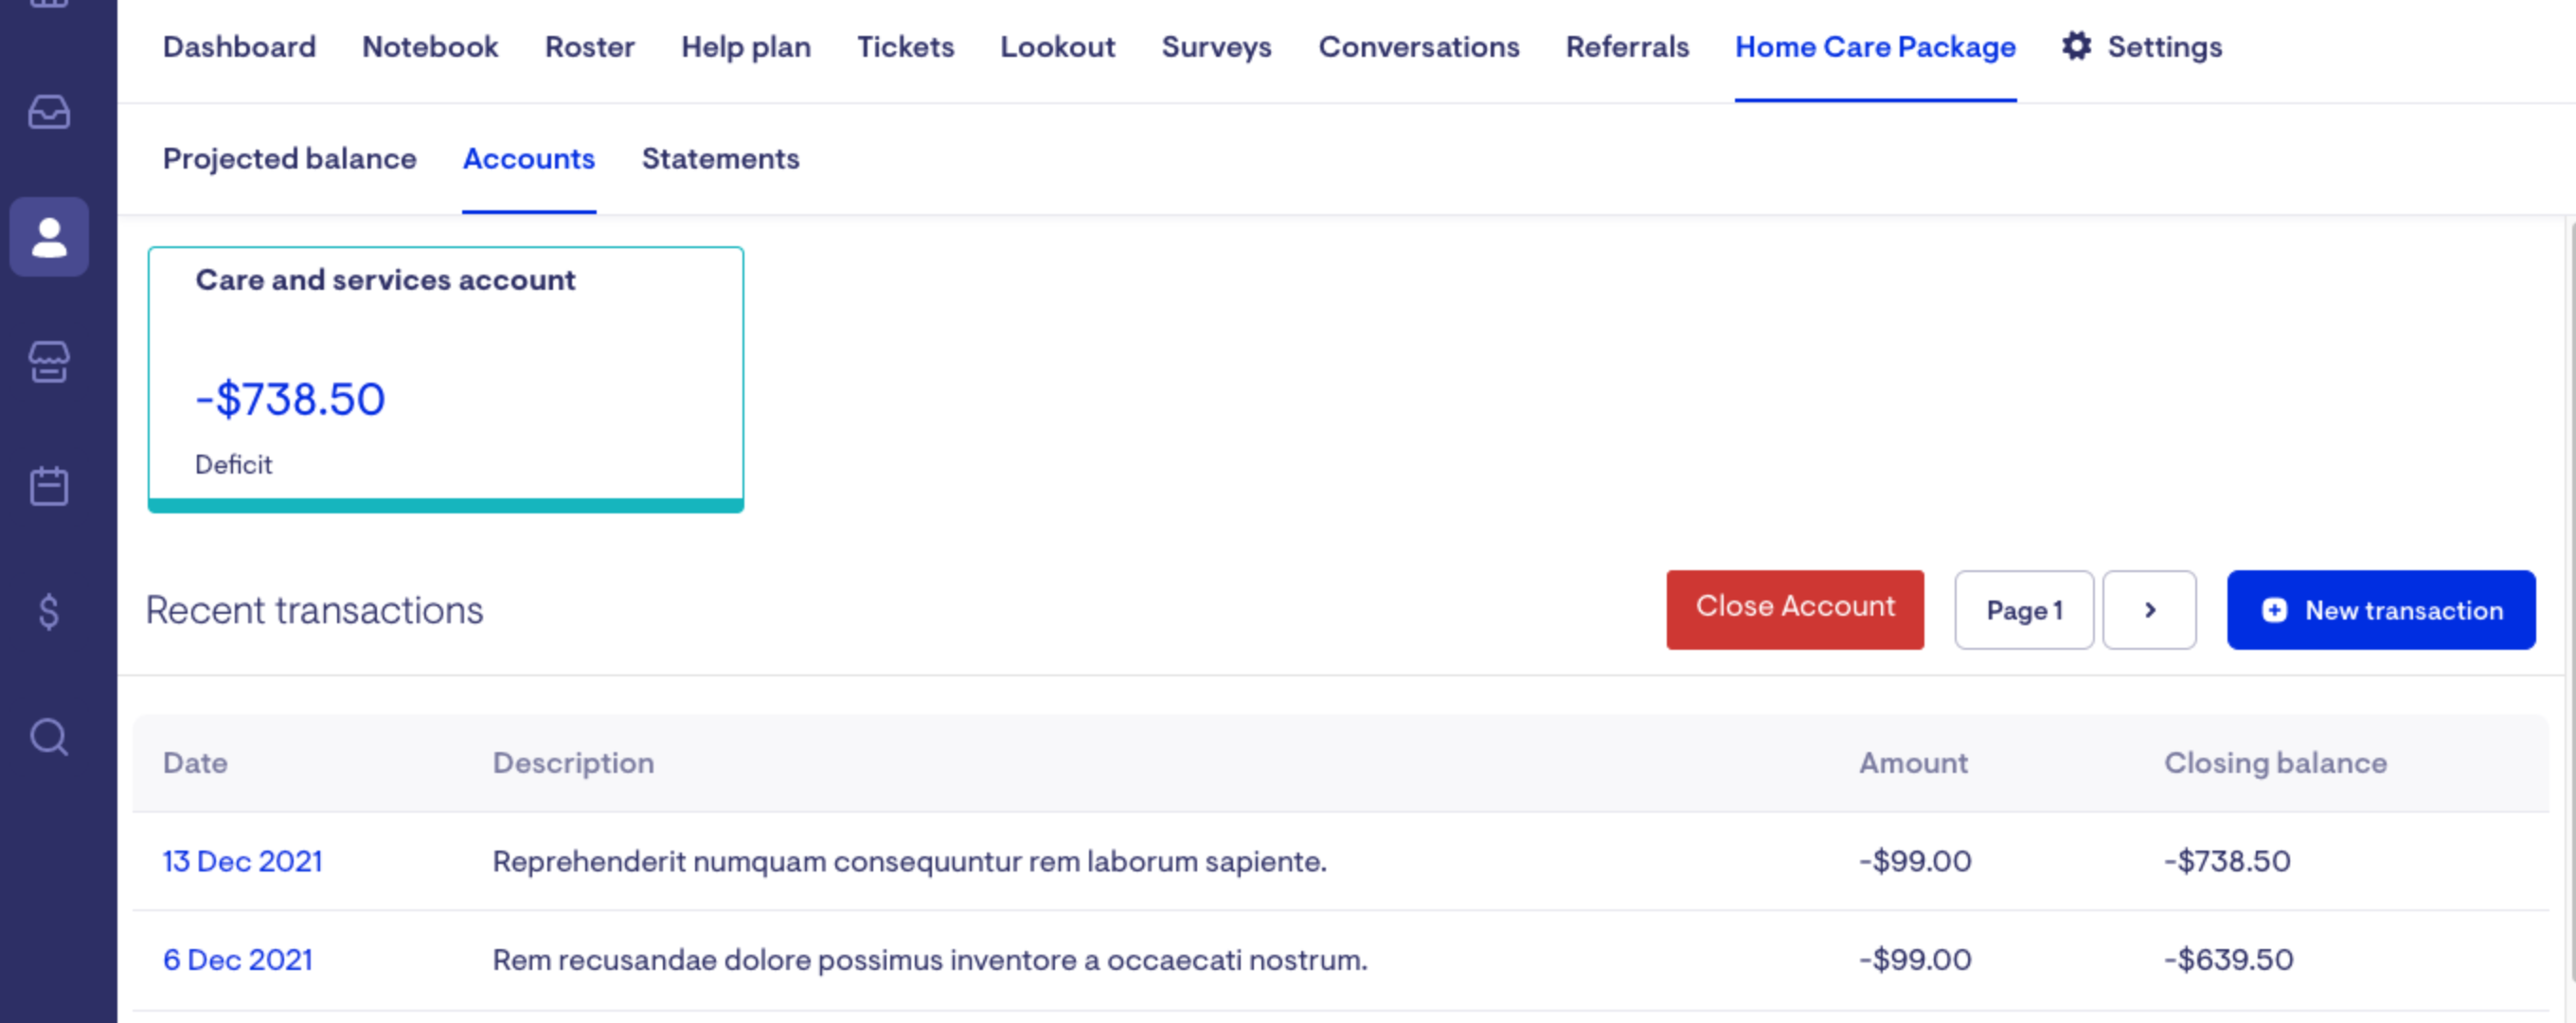Open the calendar icon in sidebar

point(49,487)
